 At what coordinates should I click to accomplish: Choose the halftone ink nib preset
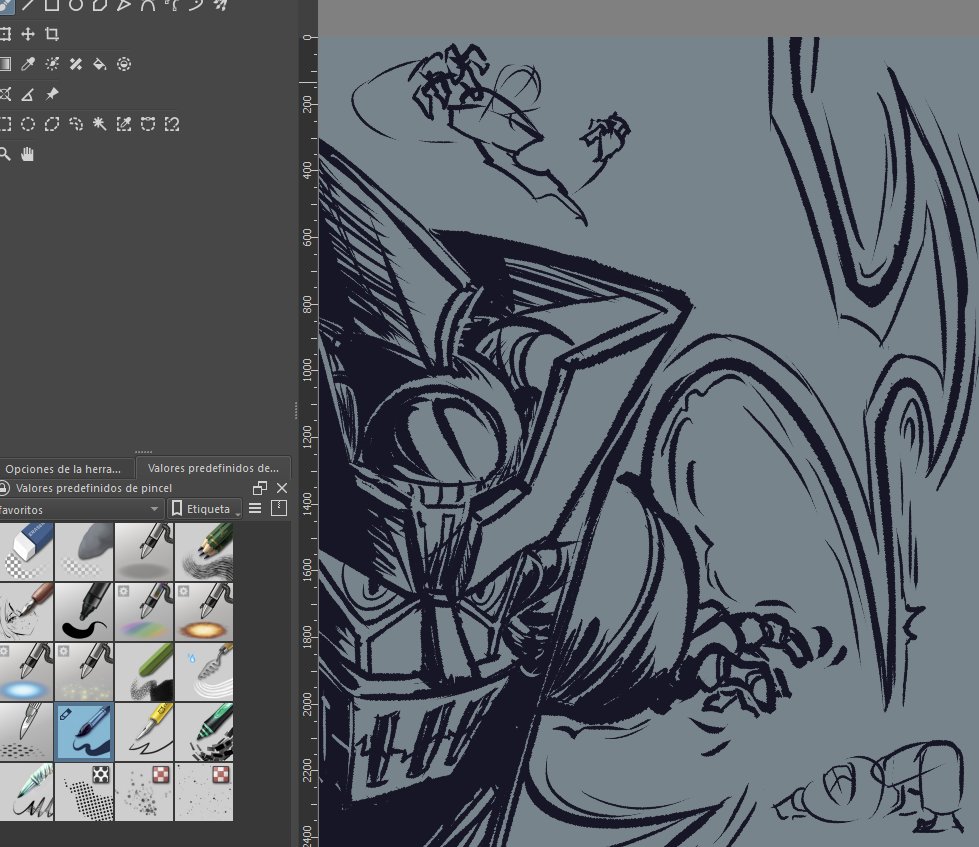pyautogui.click(x=26, y=732)
